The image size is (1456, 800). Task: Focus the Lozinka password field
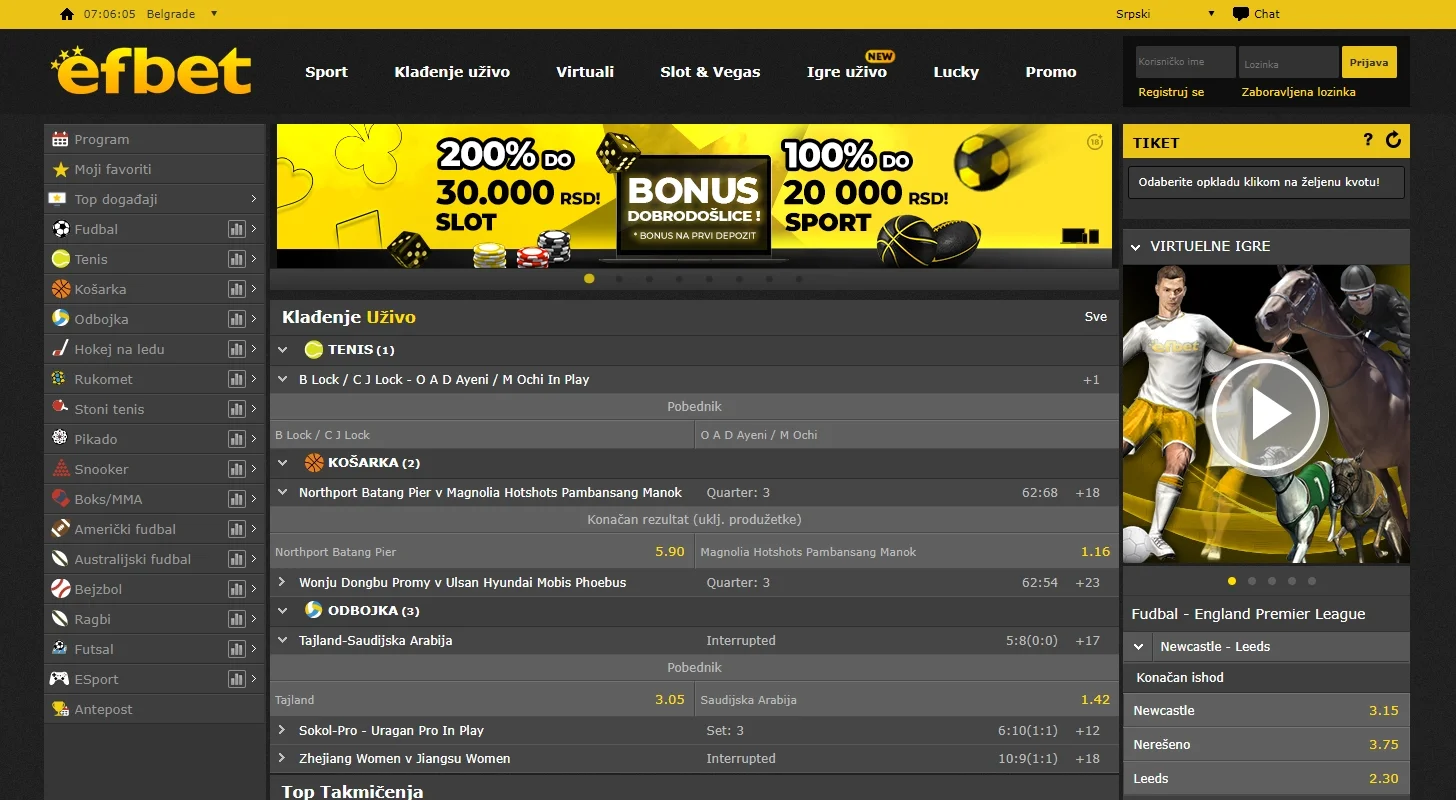pyautogui.click(x=1288, y=62)
